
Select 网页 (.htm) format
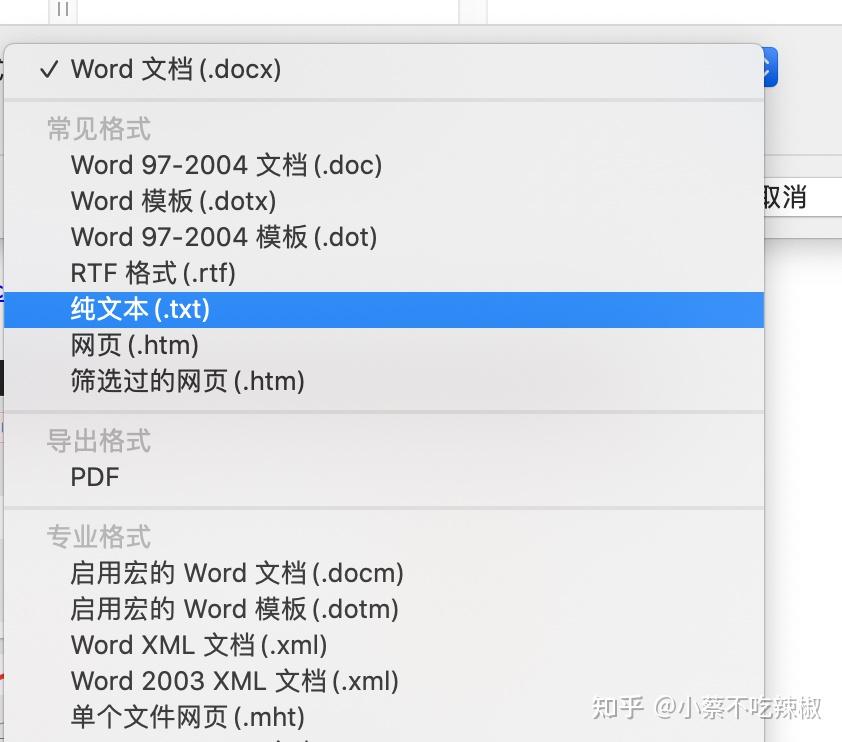pos(135,345)
